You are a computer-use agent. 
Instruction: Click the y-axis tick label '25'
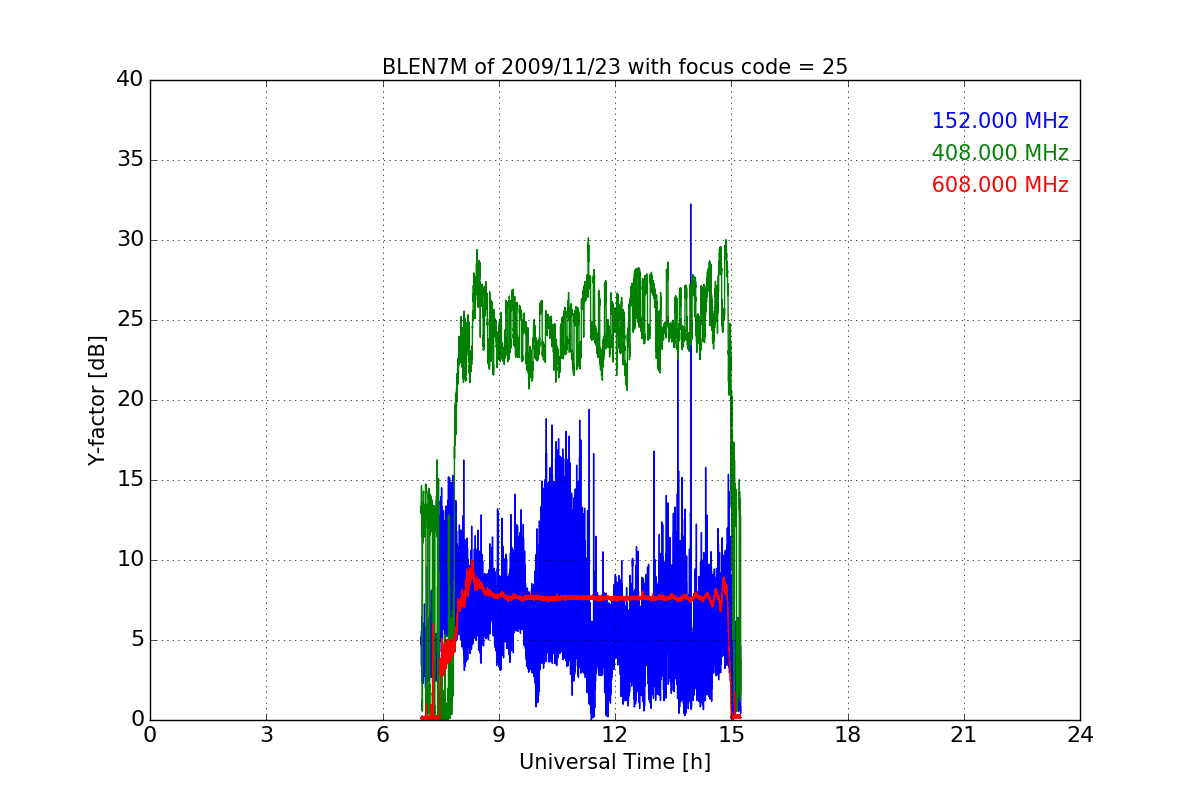(x=130, y=320)
